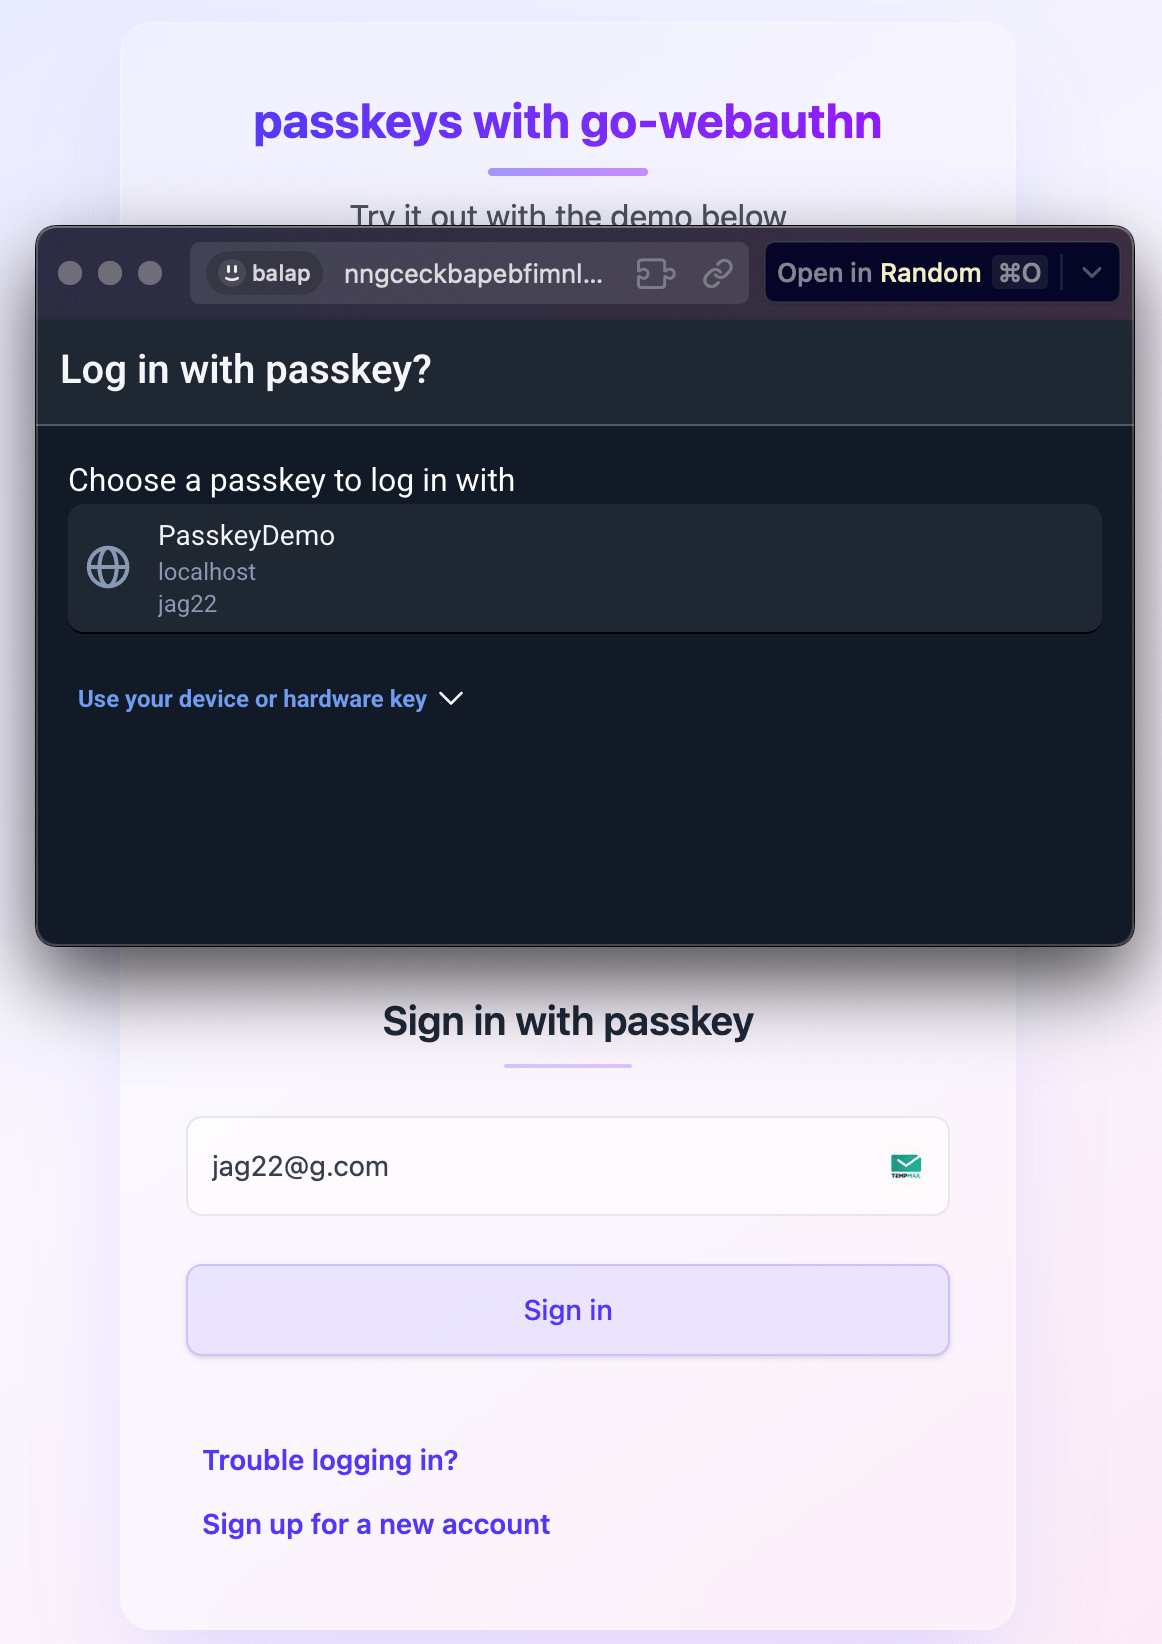Click the smiley face profile icon
Image resolution: width=1162 pixels, height=1644 pixels.
coord(232,273)
